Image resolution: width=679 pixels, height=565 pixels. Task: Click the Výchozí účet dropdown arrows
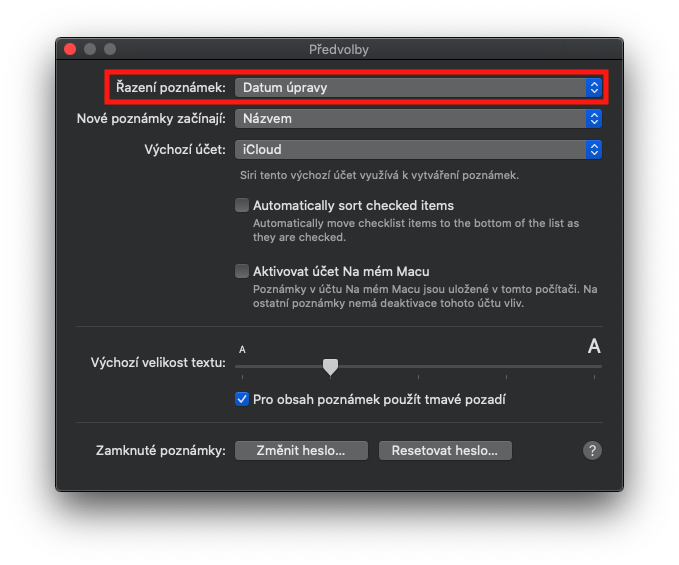(594, 150)
